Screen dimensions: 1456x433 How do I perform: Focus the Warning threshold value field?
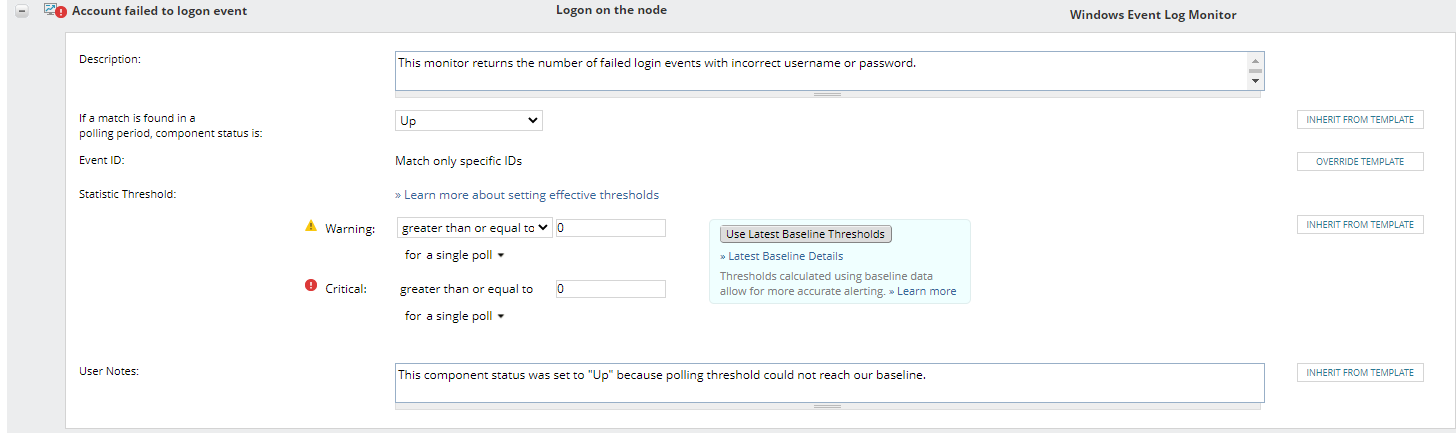coord(610,228)
